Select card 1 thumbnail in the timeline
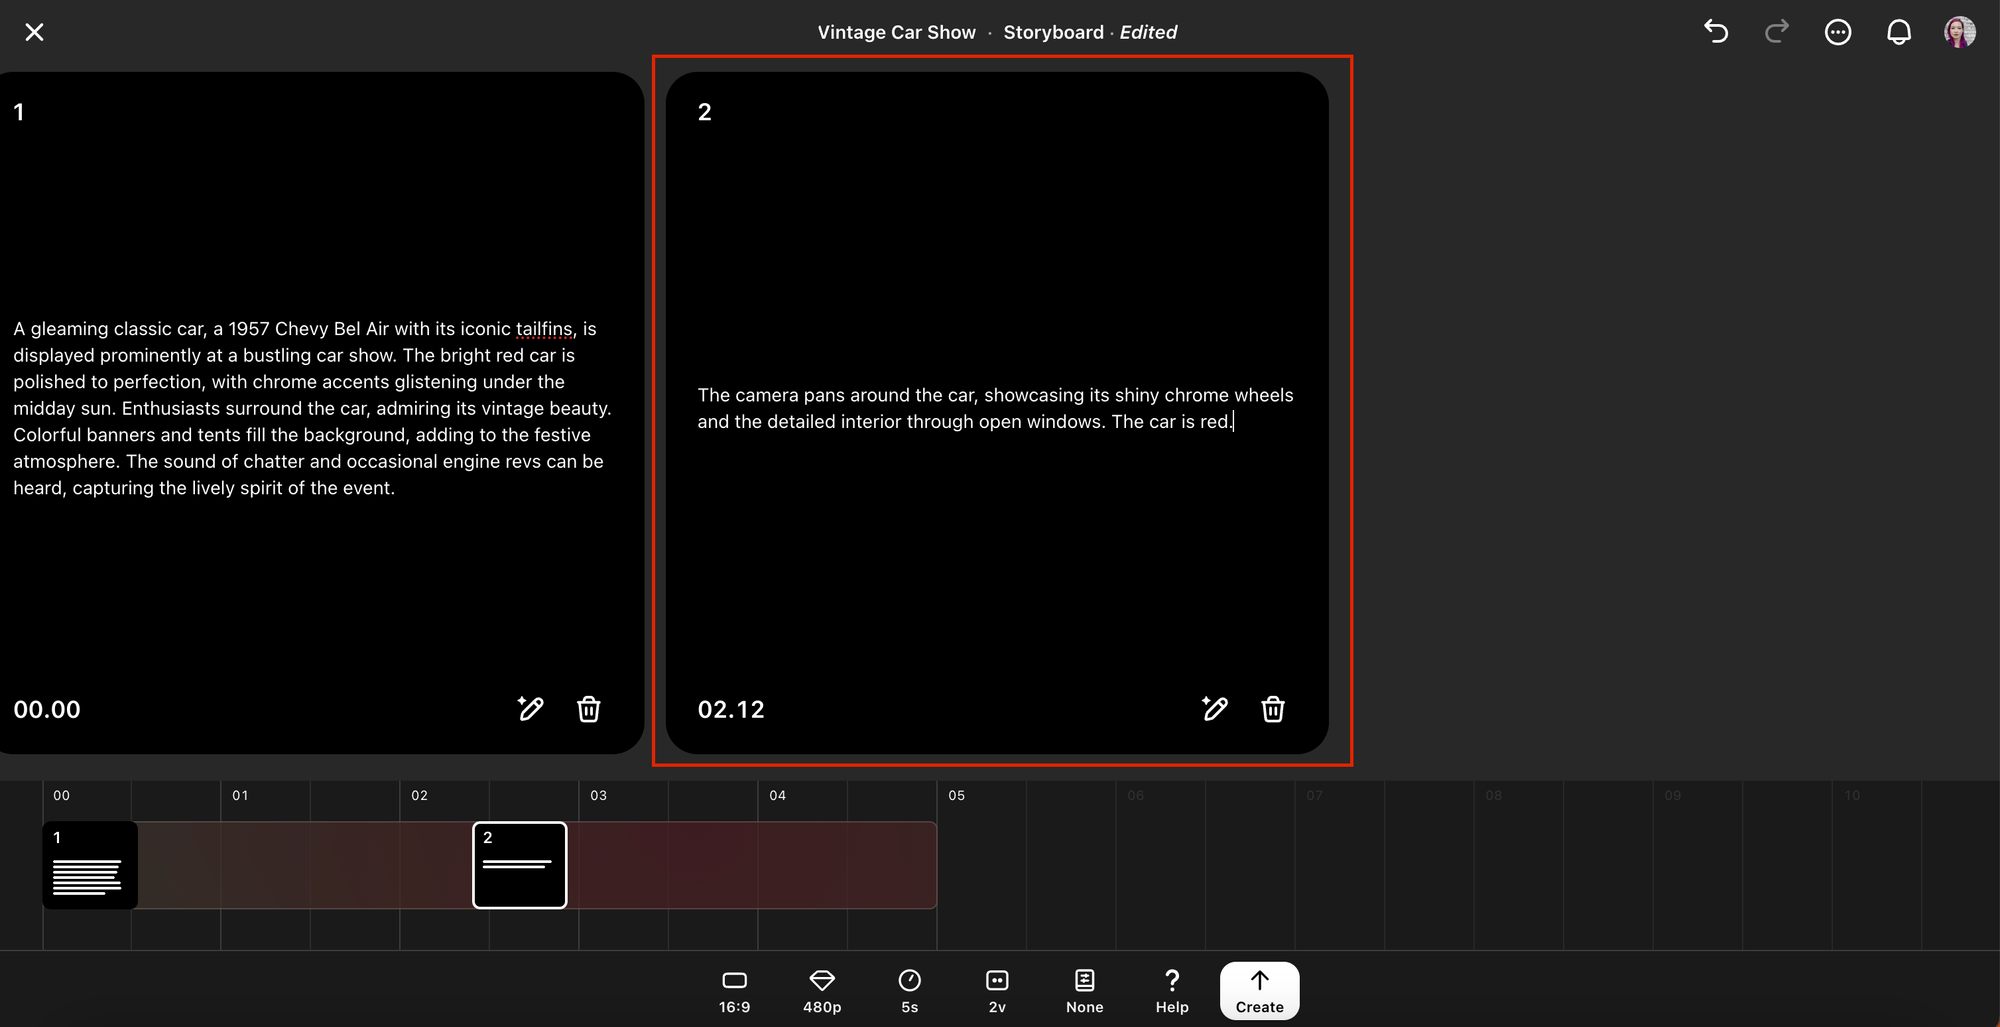 tap(90, 865)
